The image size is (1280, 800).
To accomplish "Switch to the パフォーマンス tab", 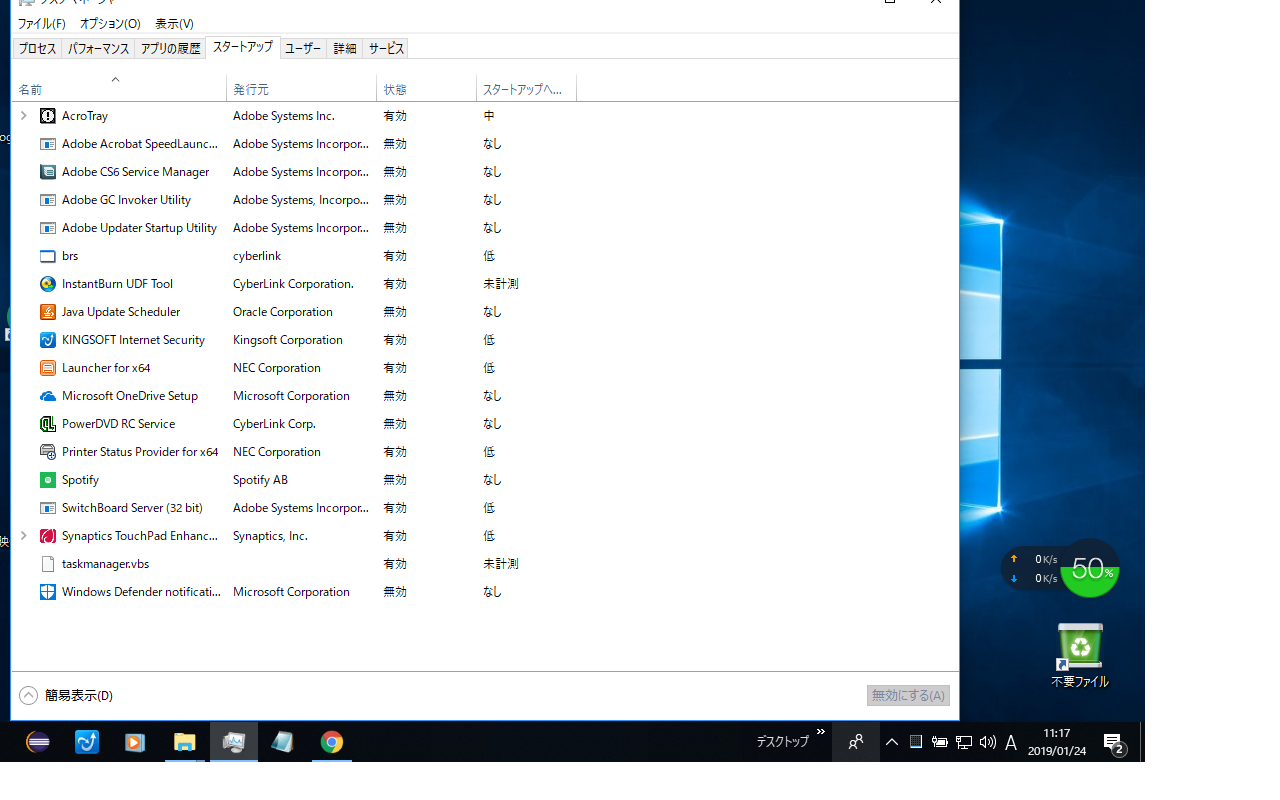I will click(x=98, y=48).
